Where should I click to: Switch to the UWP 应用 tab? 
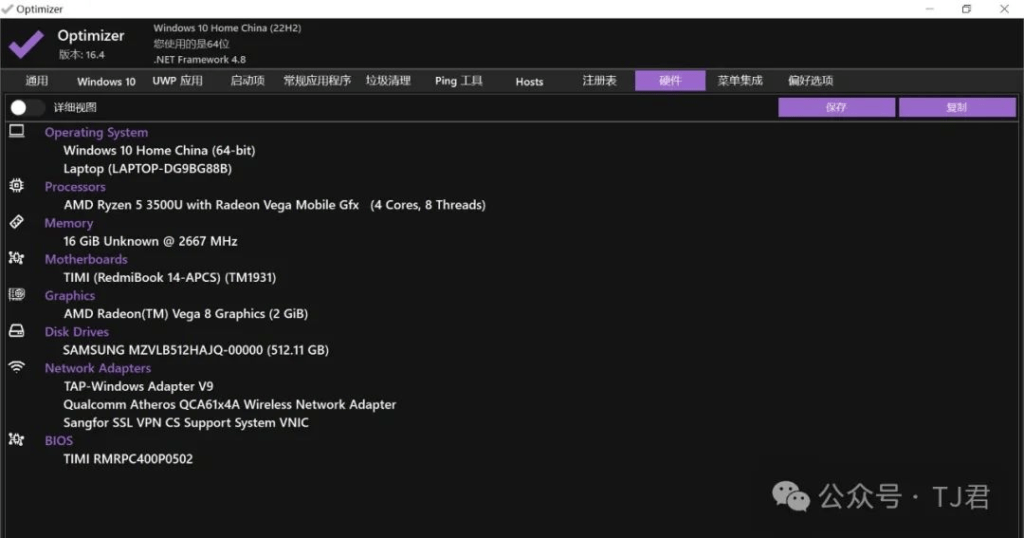point(177,81)
